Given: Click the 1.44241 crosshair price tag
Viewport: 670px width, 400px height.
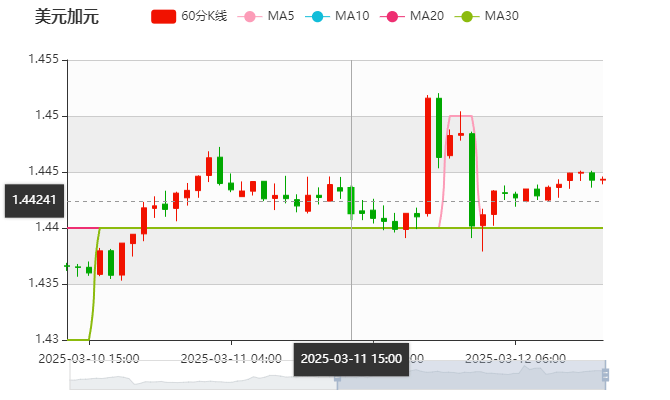Looking at the screenshot, I should [x=34, y=200].
